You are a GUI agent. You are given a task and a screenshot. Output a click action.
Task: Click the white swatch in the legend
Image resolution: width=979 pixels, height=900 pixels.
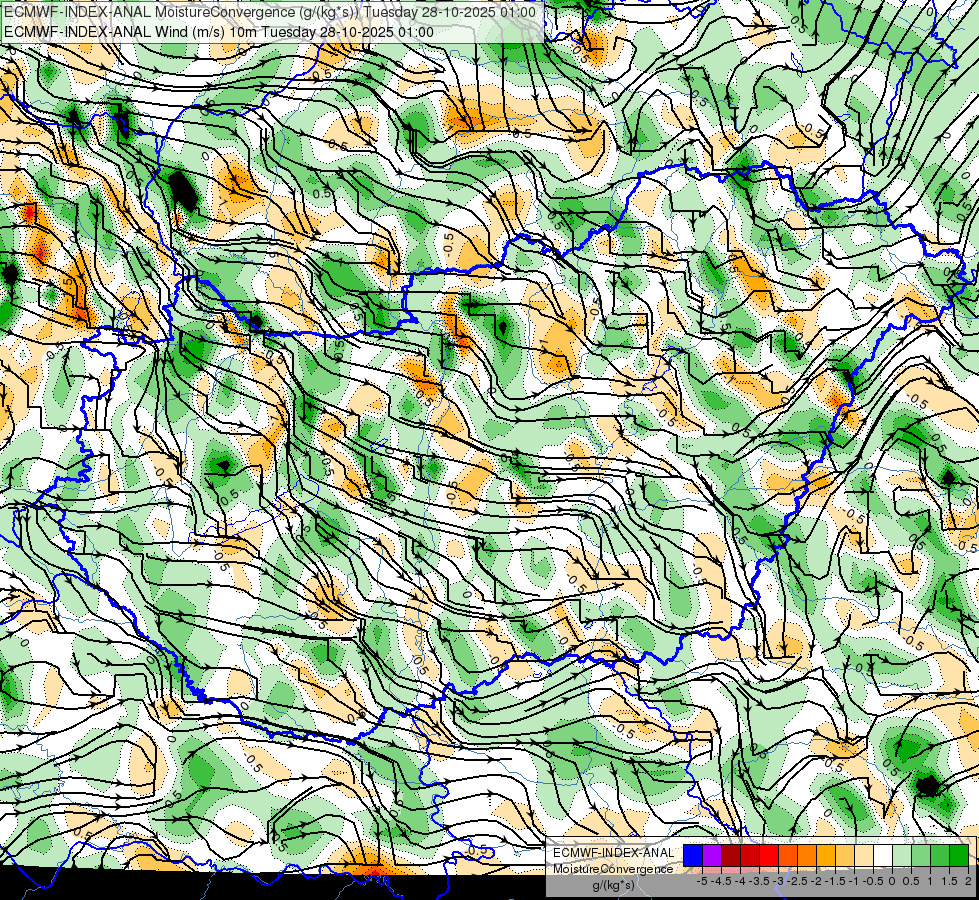click(x=883, y=855)
